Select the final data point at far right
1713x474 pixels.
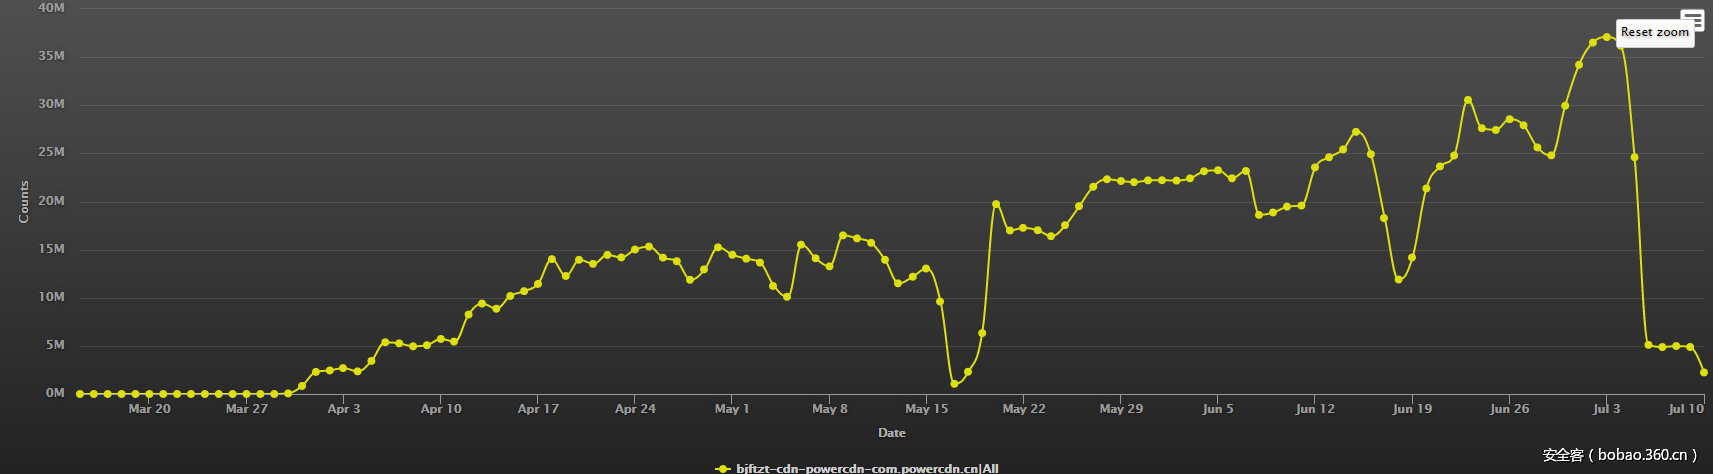coord(1704,372)
